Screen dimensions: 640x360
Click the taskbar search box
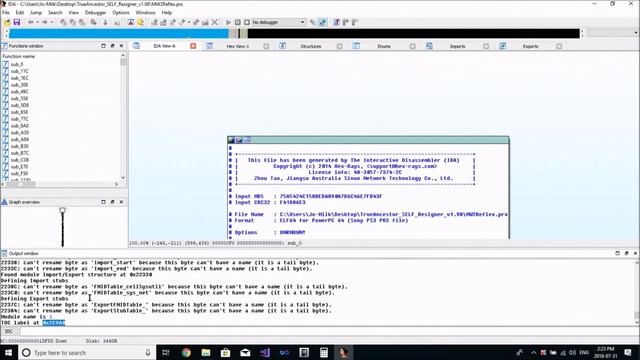(87, 352)
